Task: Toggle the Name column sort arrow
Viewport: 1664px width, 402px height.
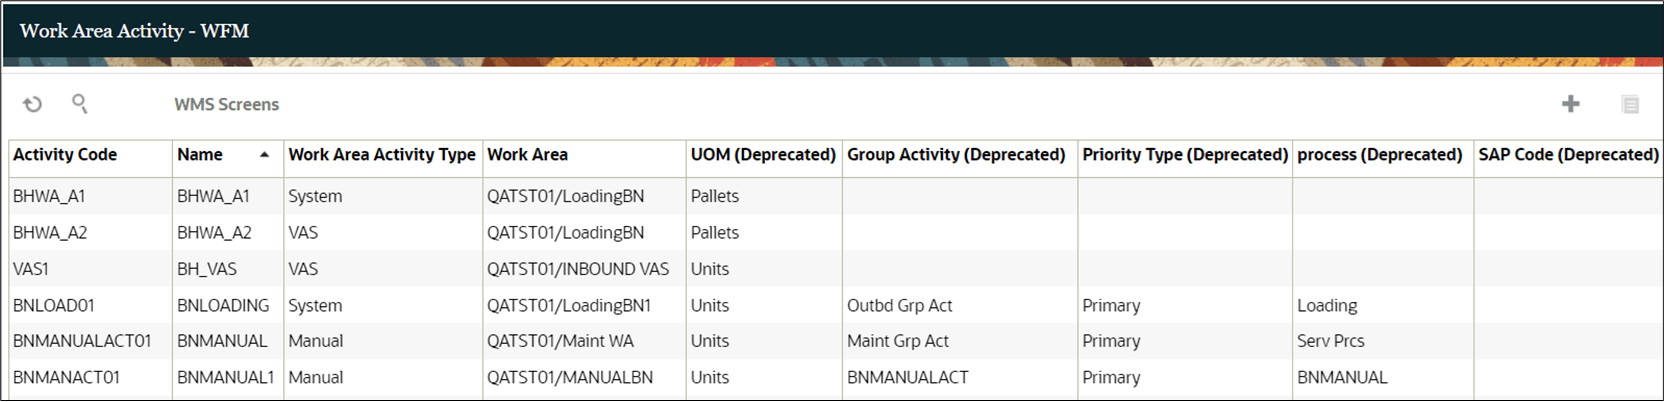Action: click(264, 155)
